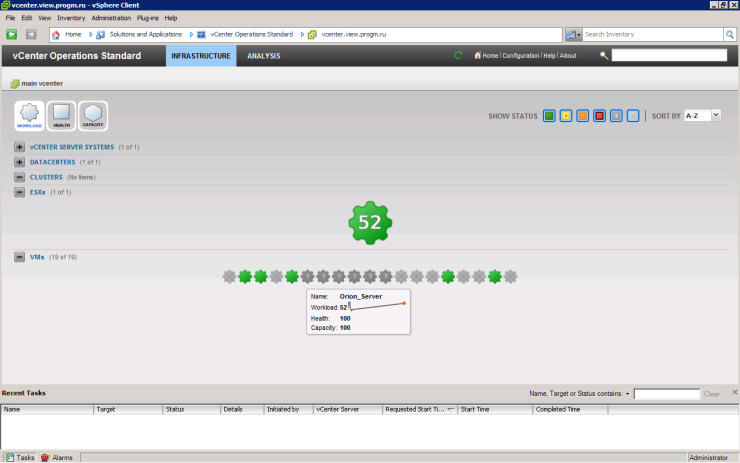The height and width of the screenshot is (463, 740).
Task: Click the Help link in the header
Action: pos(549,56)
